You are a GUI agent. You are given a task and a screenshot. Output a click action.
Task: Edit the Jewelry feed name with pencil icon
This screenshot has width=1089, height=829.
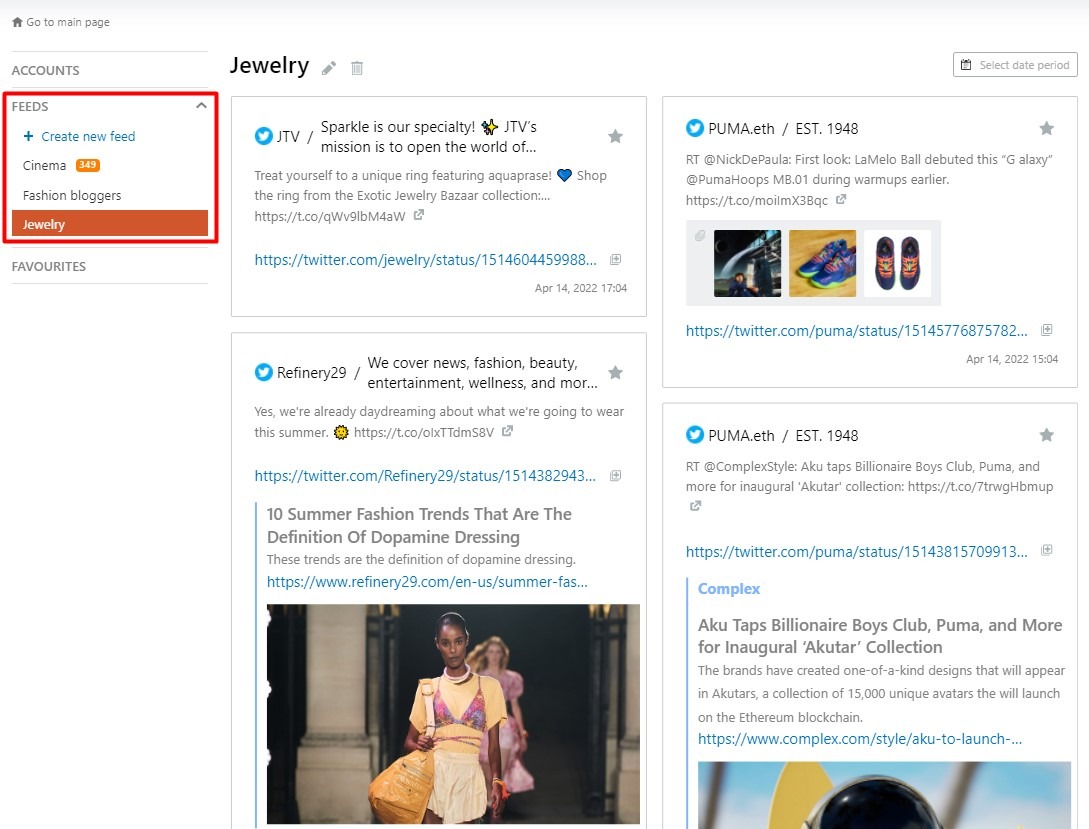[329, 68]
